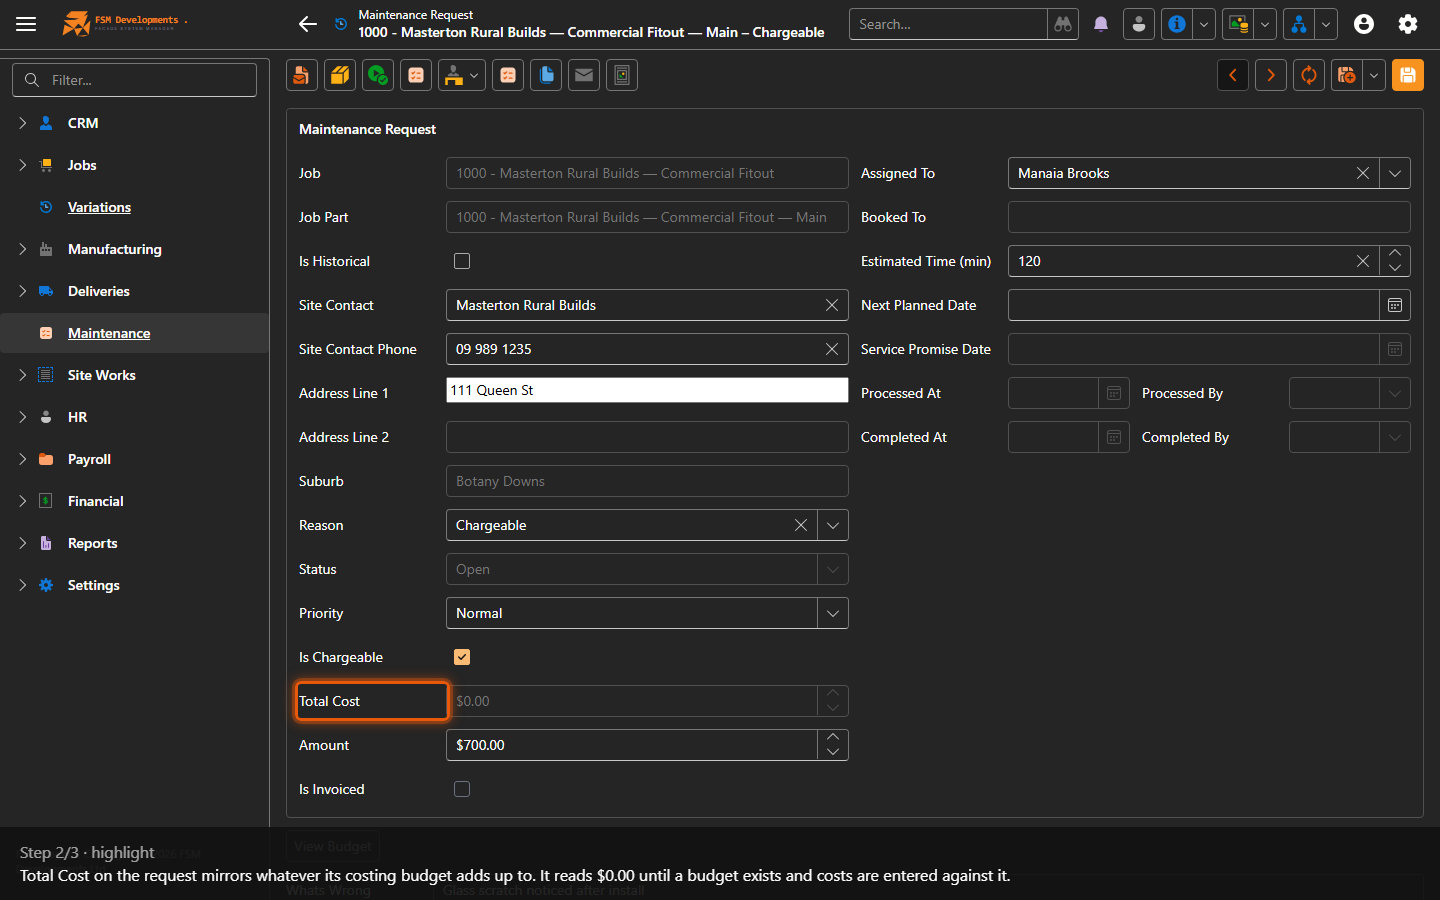Tick the Is Invoiced checkbox

point(462,789)
